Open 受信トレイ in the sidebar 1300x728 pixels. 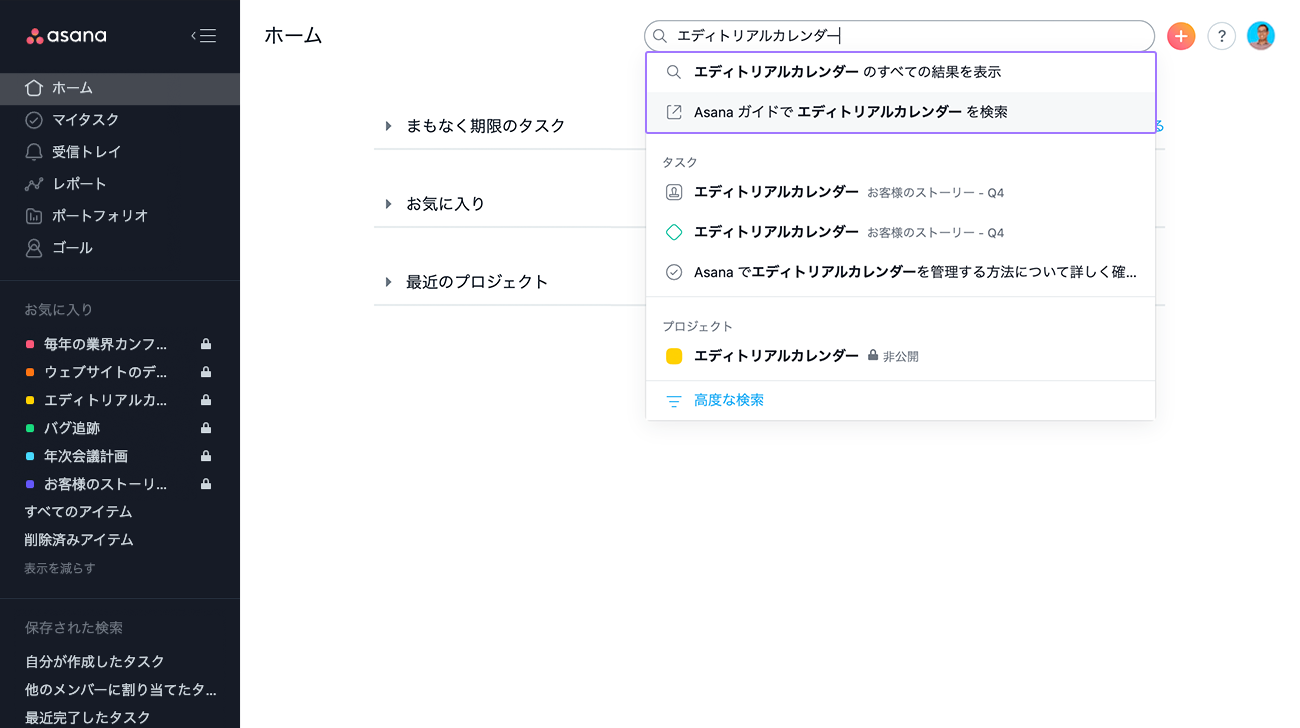[x=120, y=152]
